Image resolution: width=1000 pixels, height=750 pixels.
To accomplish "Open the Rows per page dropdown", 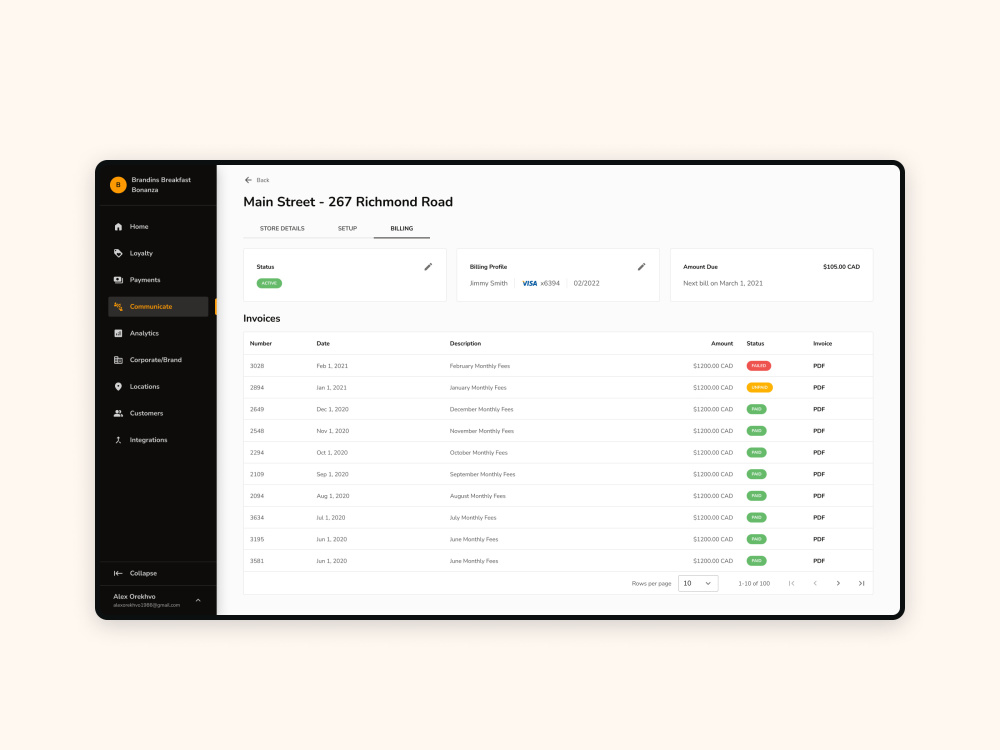I will point(698,583).
